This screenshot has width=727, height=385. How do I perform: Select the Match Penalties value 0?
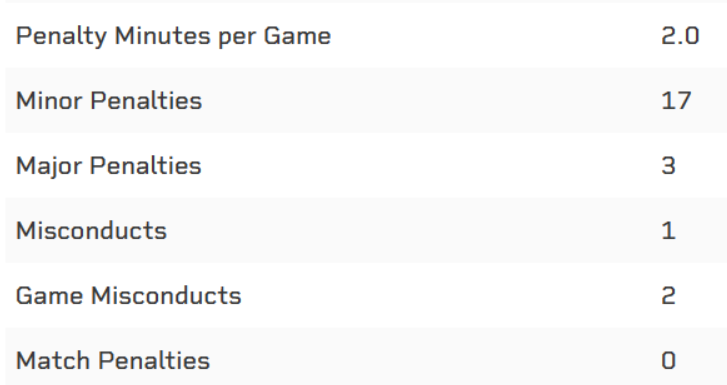point(668,360)
